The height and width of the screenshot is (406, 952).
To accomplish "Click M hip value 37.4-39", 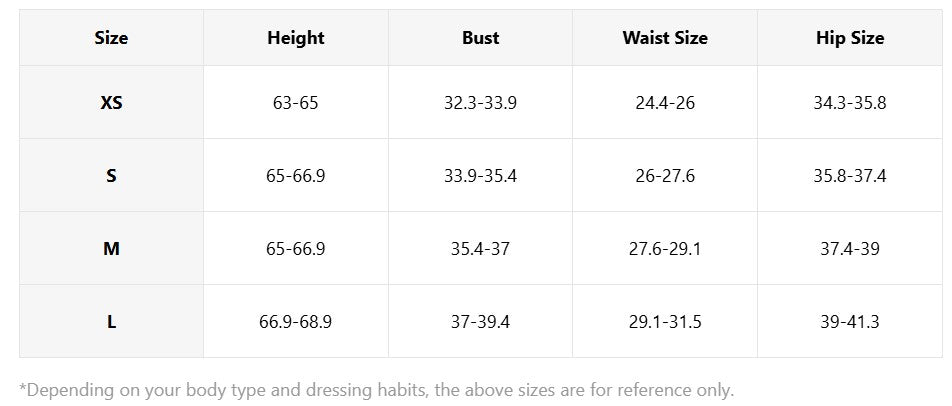I will point(850,248).
